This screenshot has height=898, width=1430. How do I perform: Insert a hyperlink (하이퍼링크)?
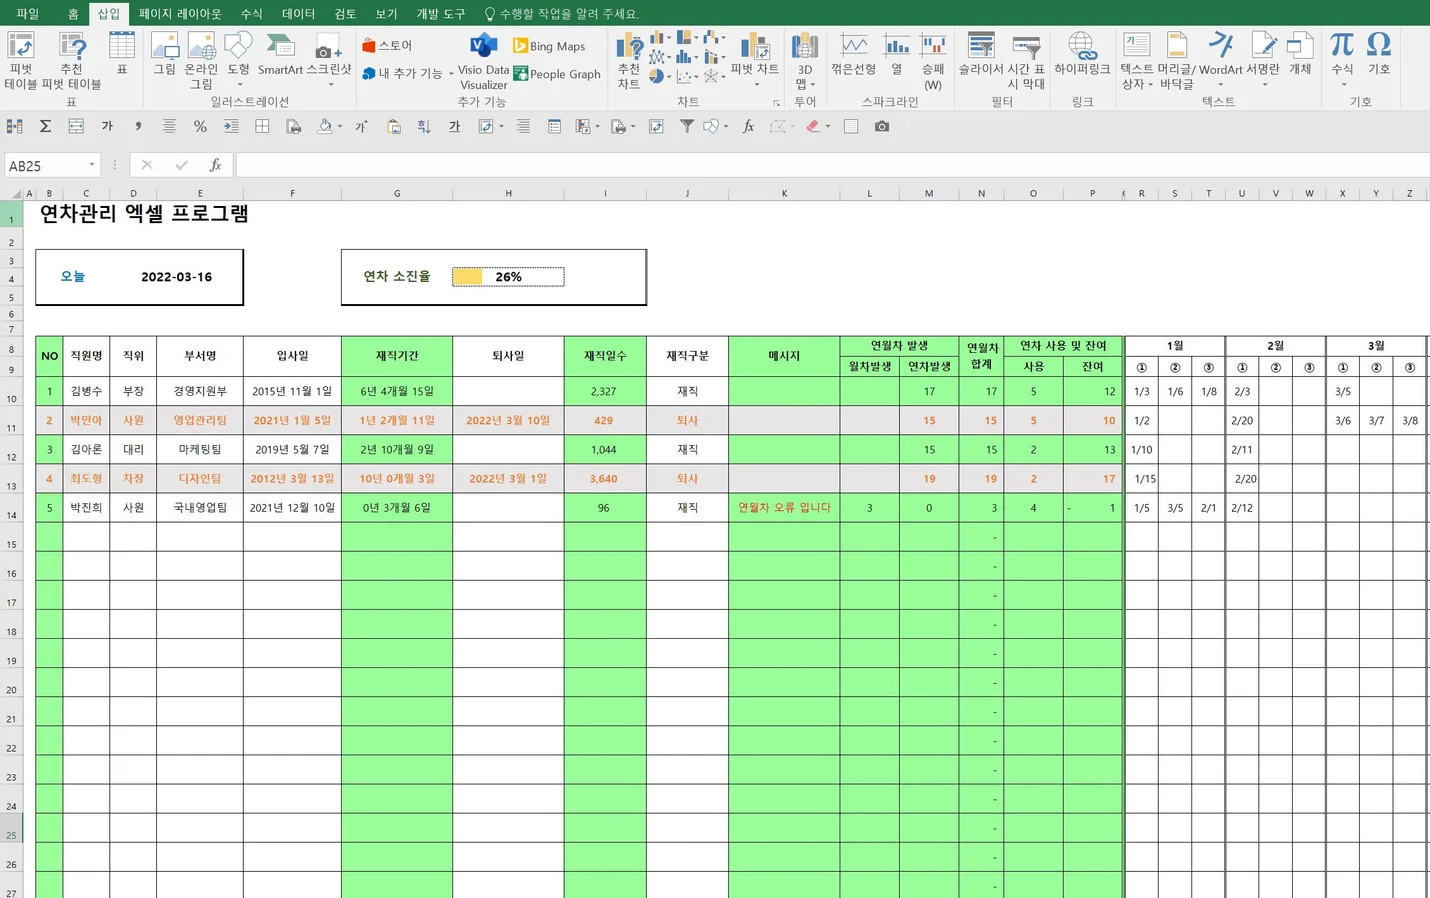1082,53
